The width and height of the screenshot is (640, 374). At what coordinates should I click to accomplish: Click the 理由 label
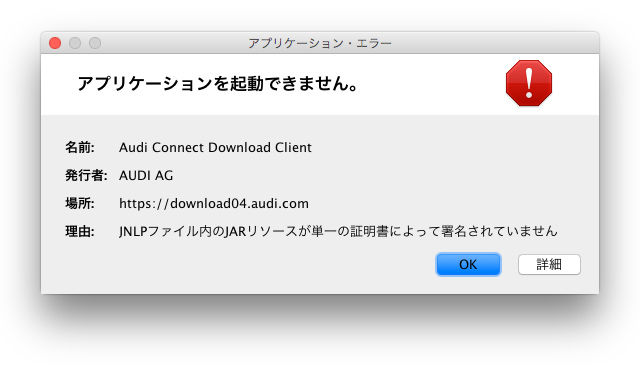point(80,231)
